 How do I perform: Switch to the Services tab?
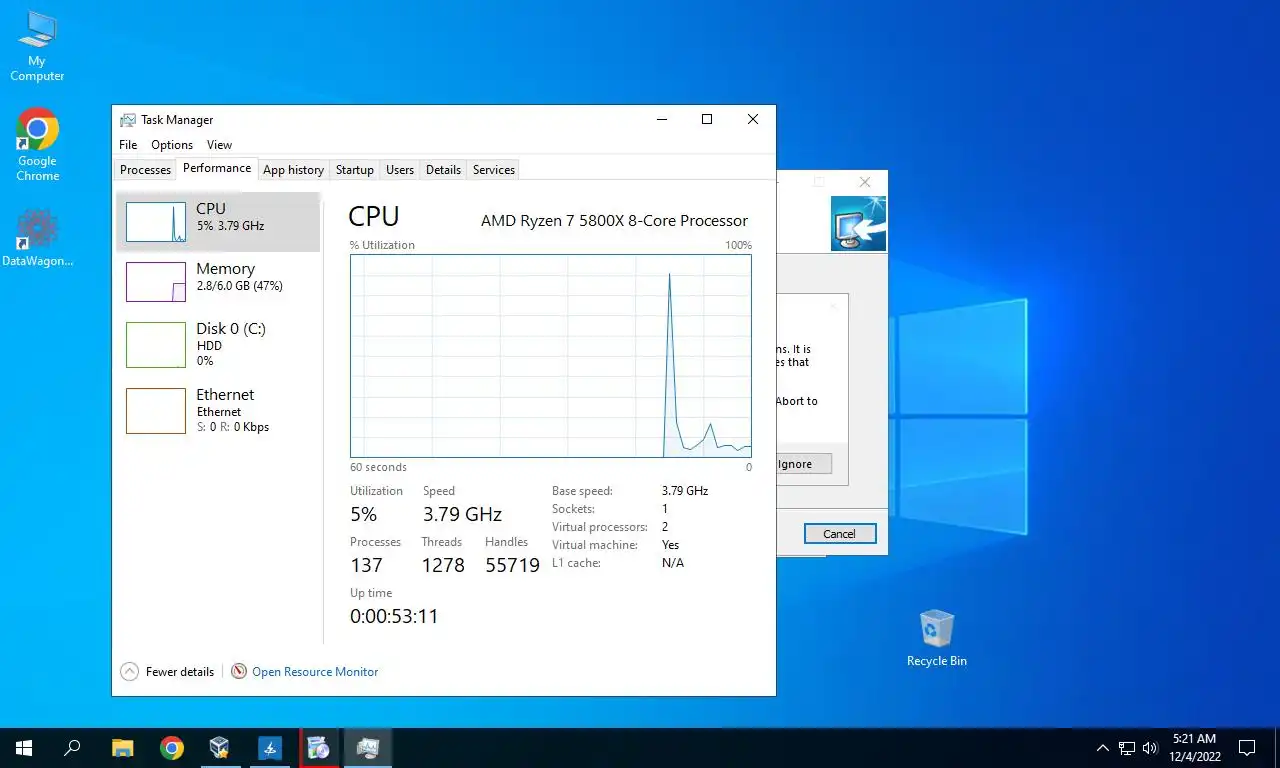[x=493, y=170]
